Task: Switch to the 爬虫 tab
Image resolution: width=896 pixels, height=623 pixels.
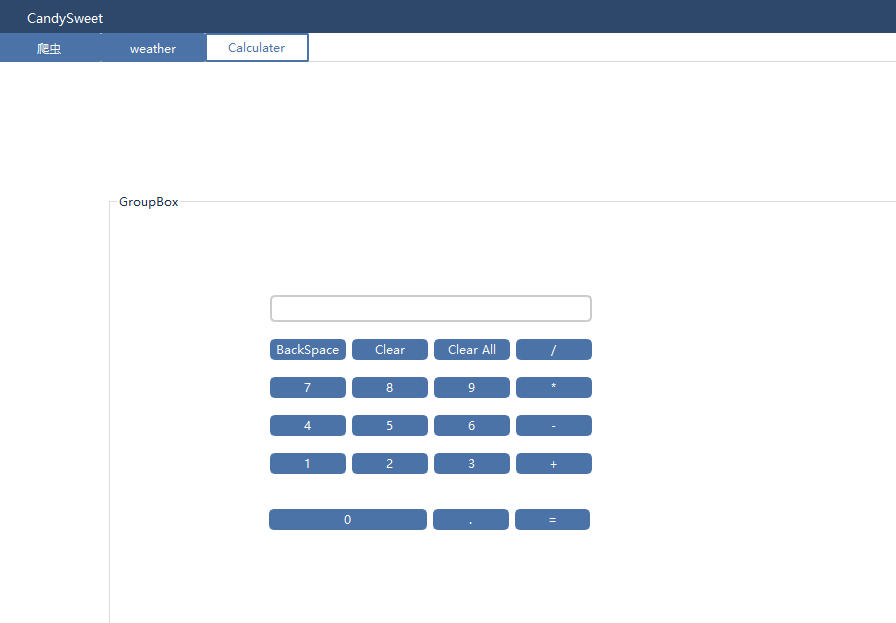Action: [50, 48]
